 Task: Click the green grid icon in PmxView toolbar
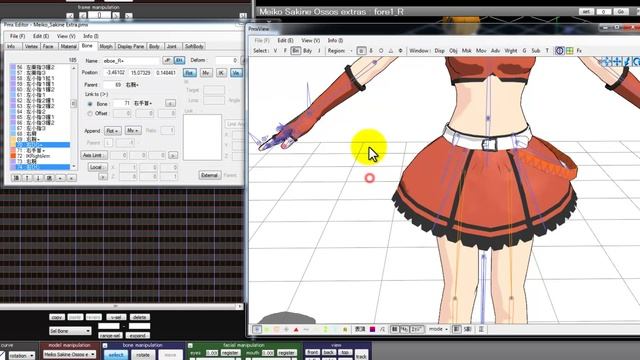tap(569, 51)
